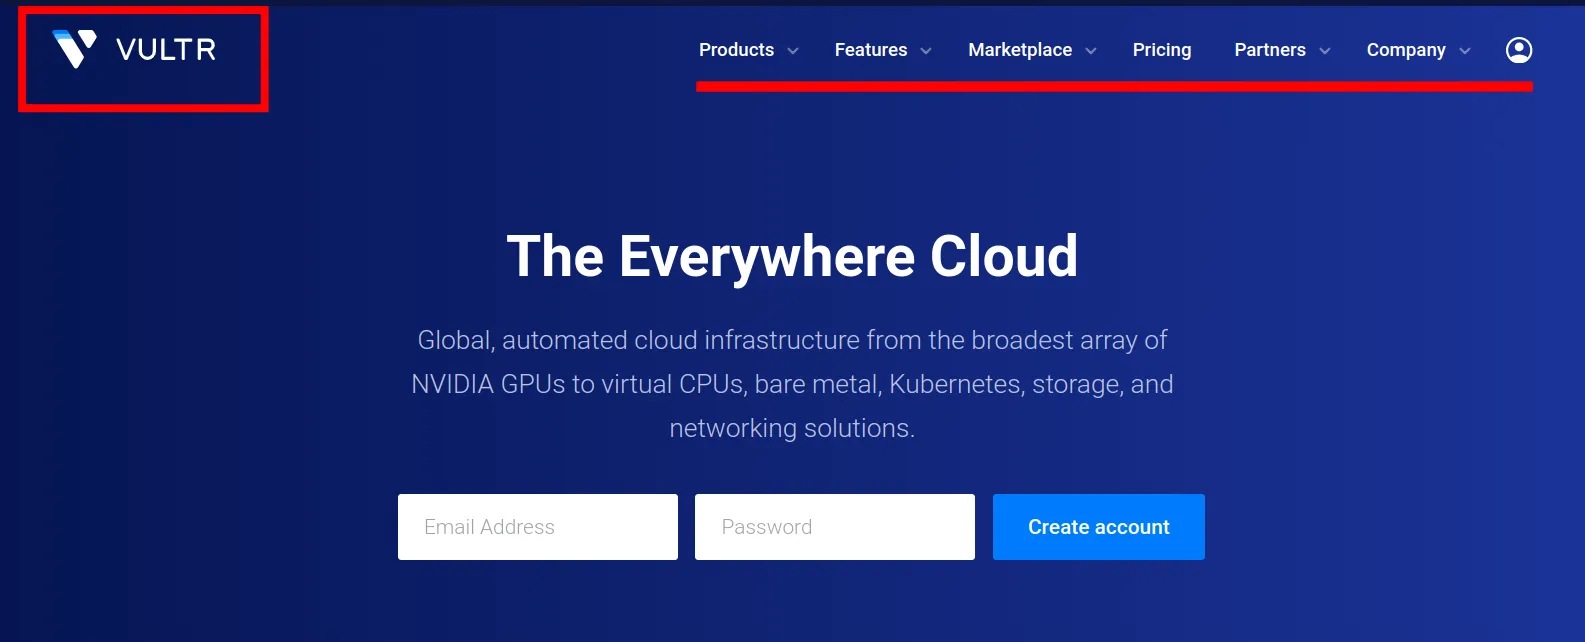The width and height of the screenshot is (1585, 642).
Task: Expand the Products dropdown chevron
Action: tap(793, 51)
